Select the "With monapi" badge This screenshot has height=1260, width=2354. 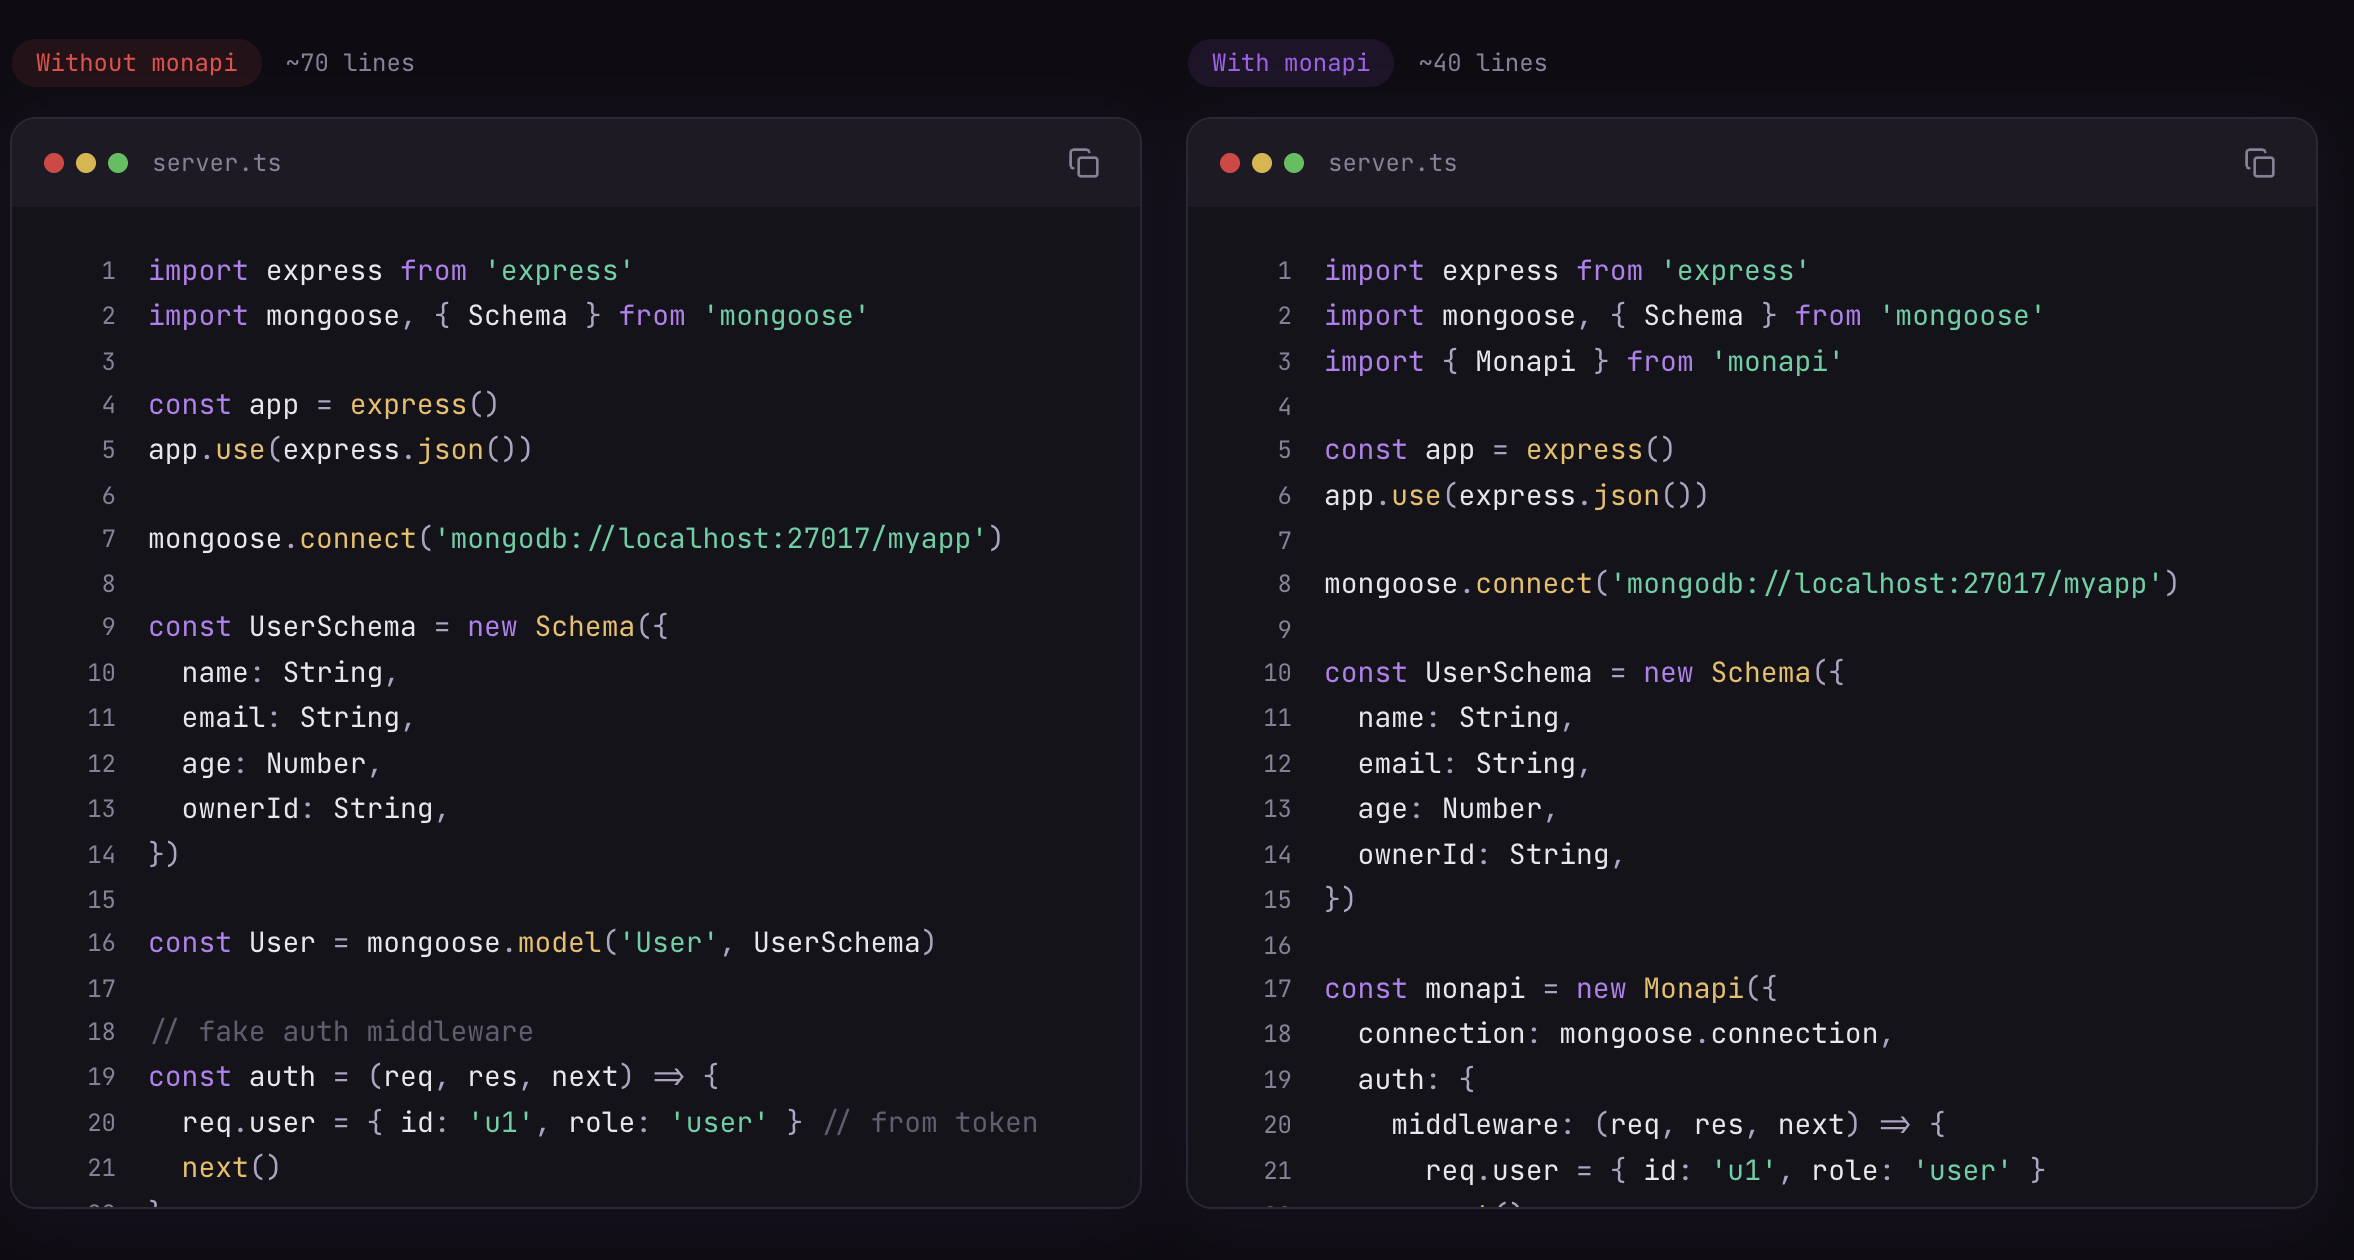click(x=1290, y=63)
